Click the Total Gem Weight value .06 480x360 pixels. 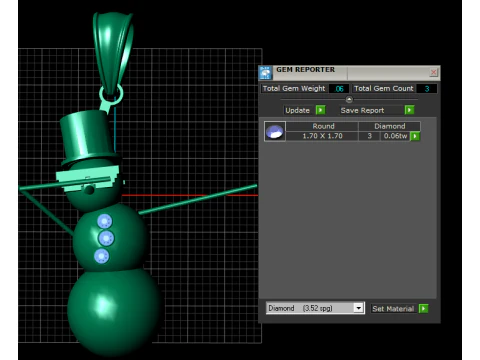coord(339,89)
